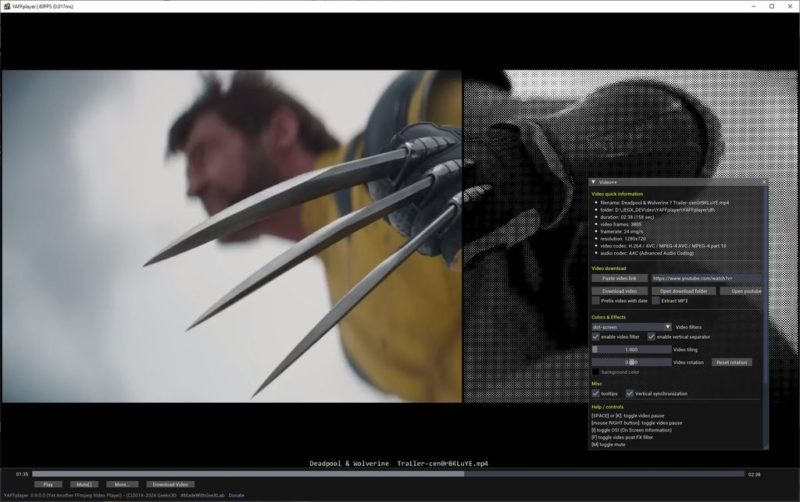Click the YouTube URL input field
Screen dimensions: 800x502
pyautogui.click(x=706, y=279)
